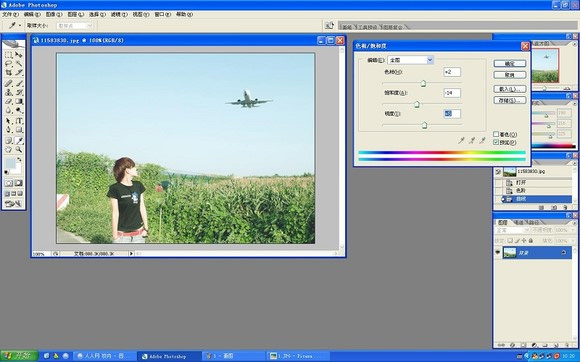Viewport: 580px width, 362px height.
Task: Enable the 着色 (Colorize) checkbox
Action: coord(496,134)
